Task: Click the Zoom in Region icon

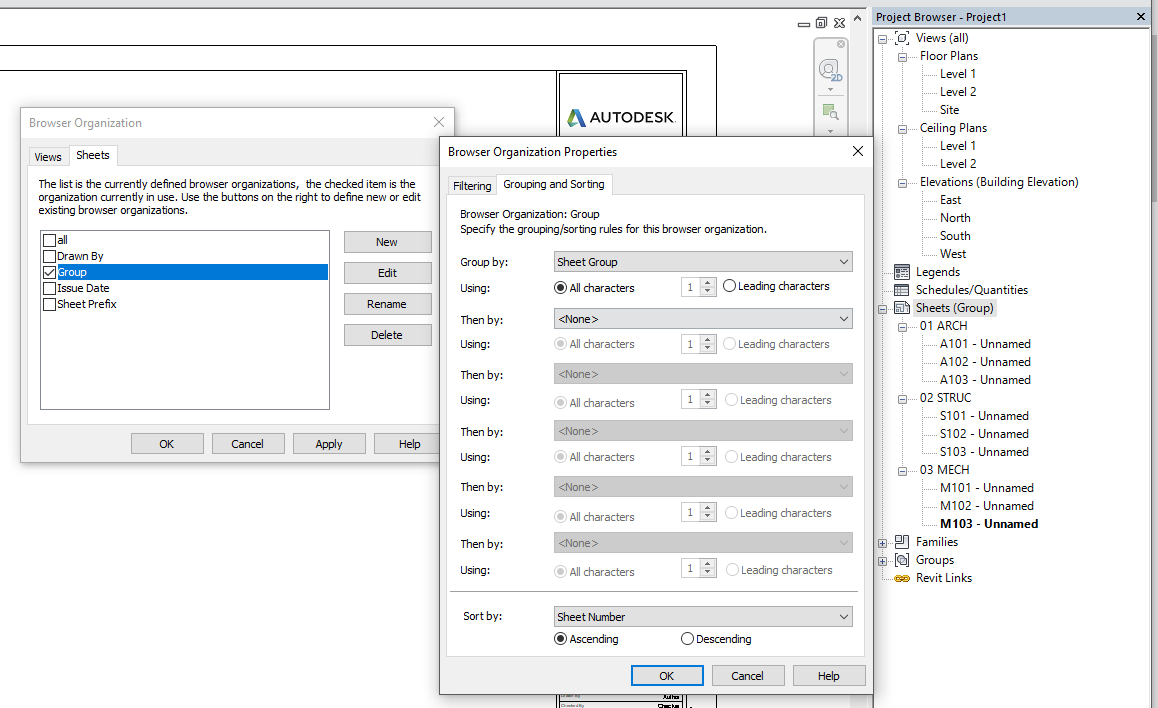Action: (x=830, y=111)
